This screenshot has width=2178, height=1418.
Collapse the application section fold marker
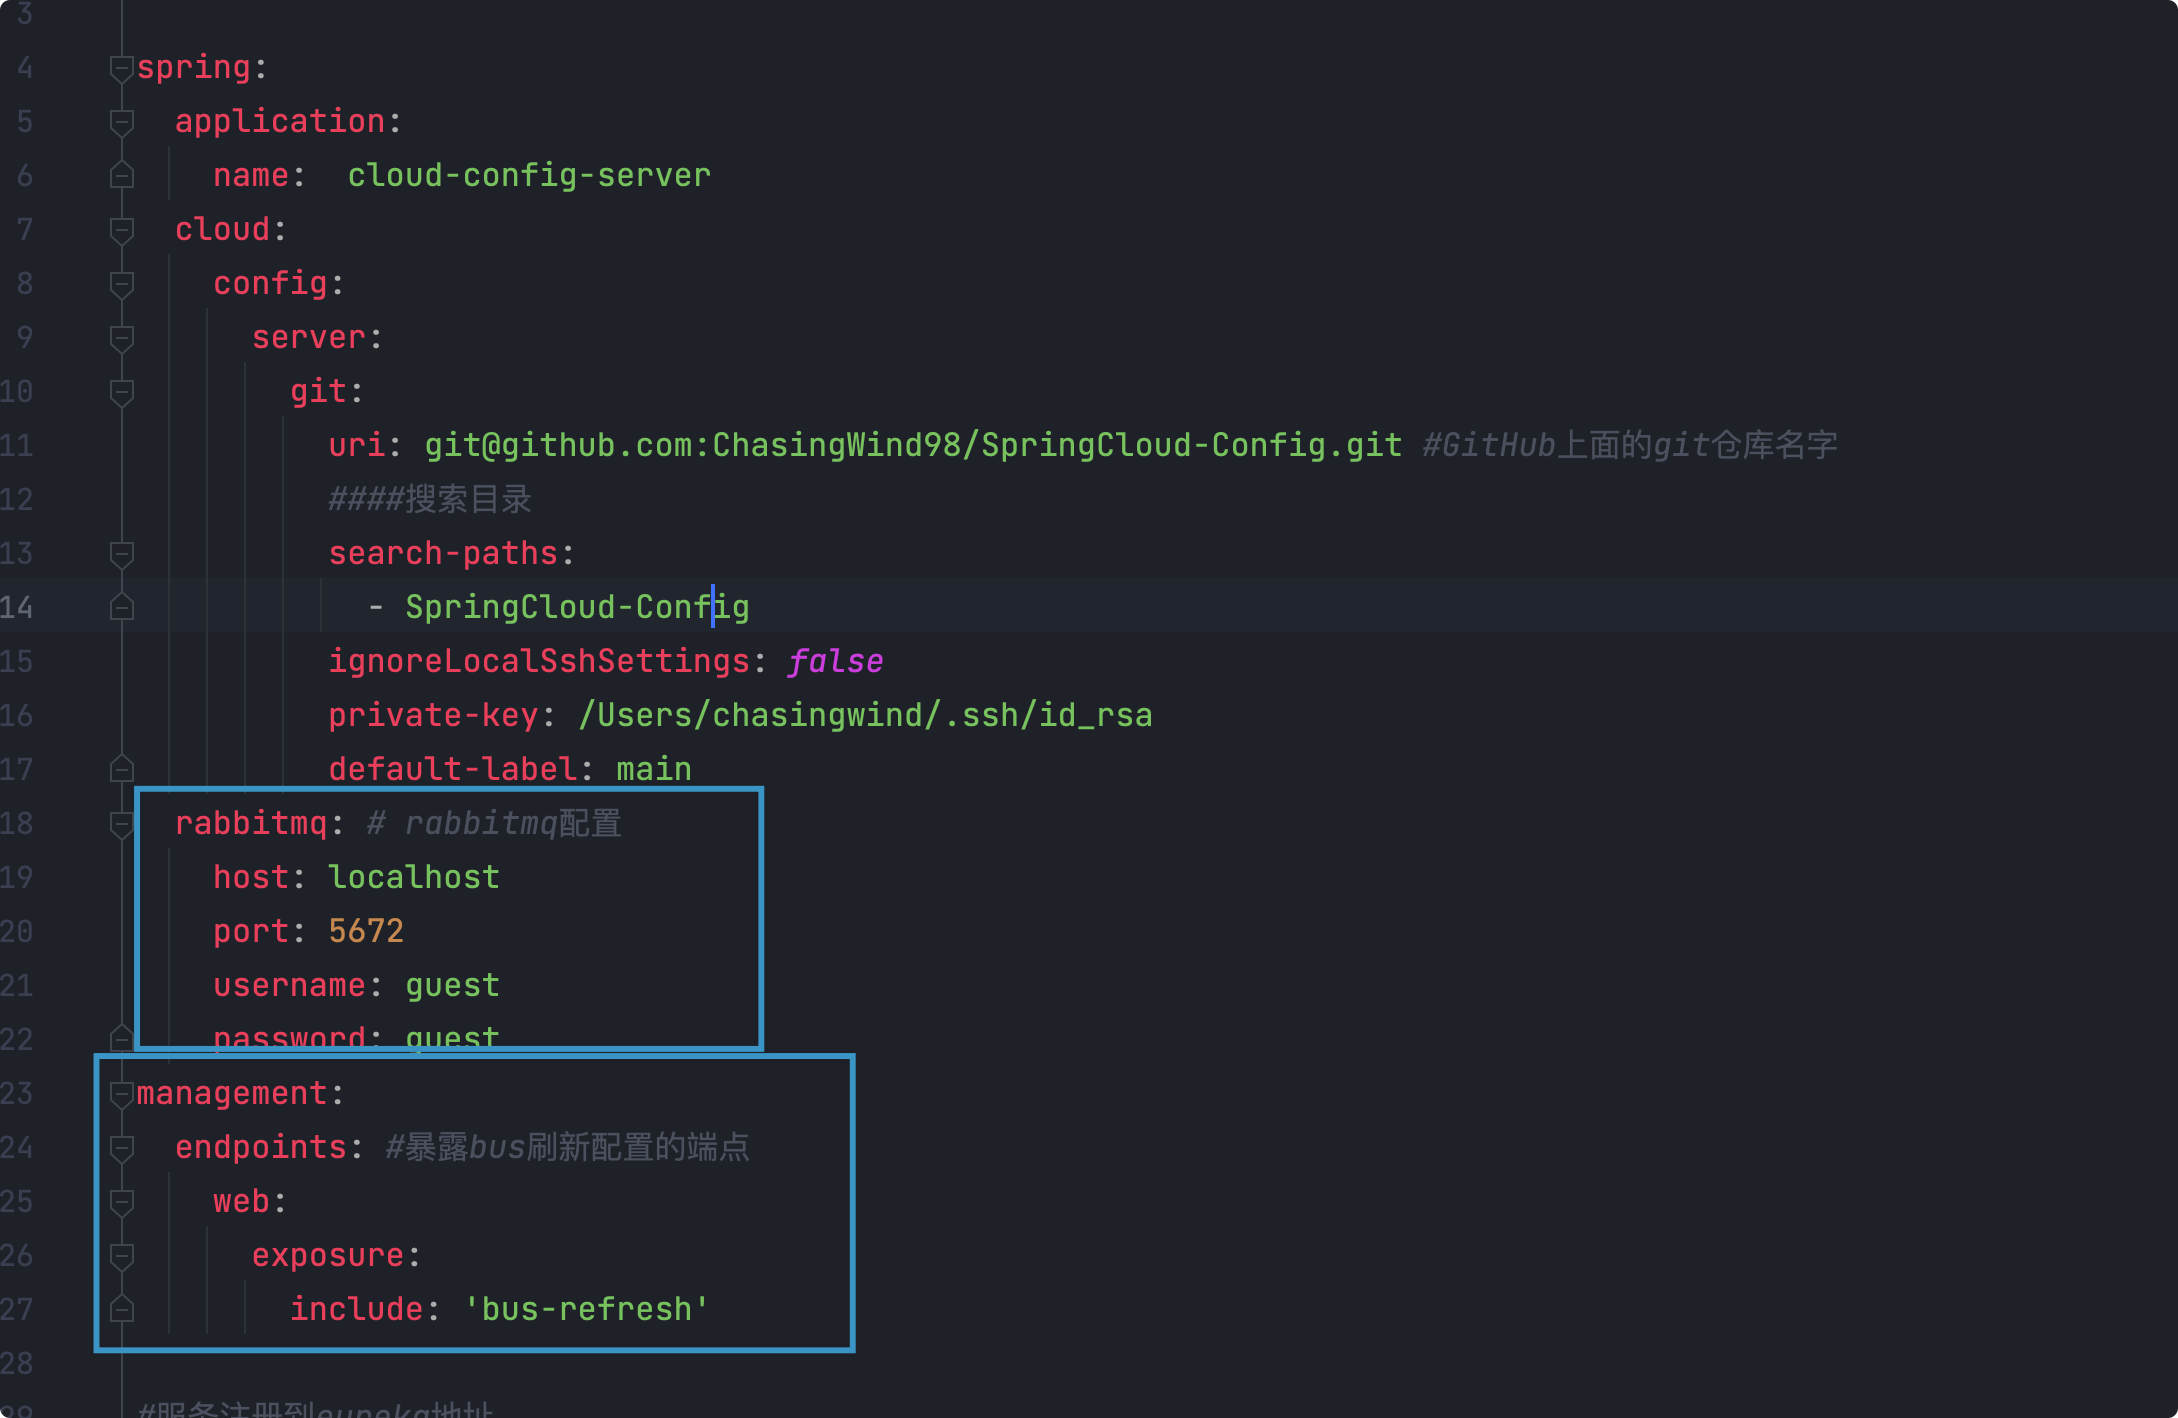point(122,122)
